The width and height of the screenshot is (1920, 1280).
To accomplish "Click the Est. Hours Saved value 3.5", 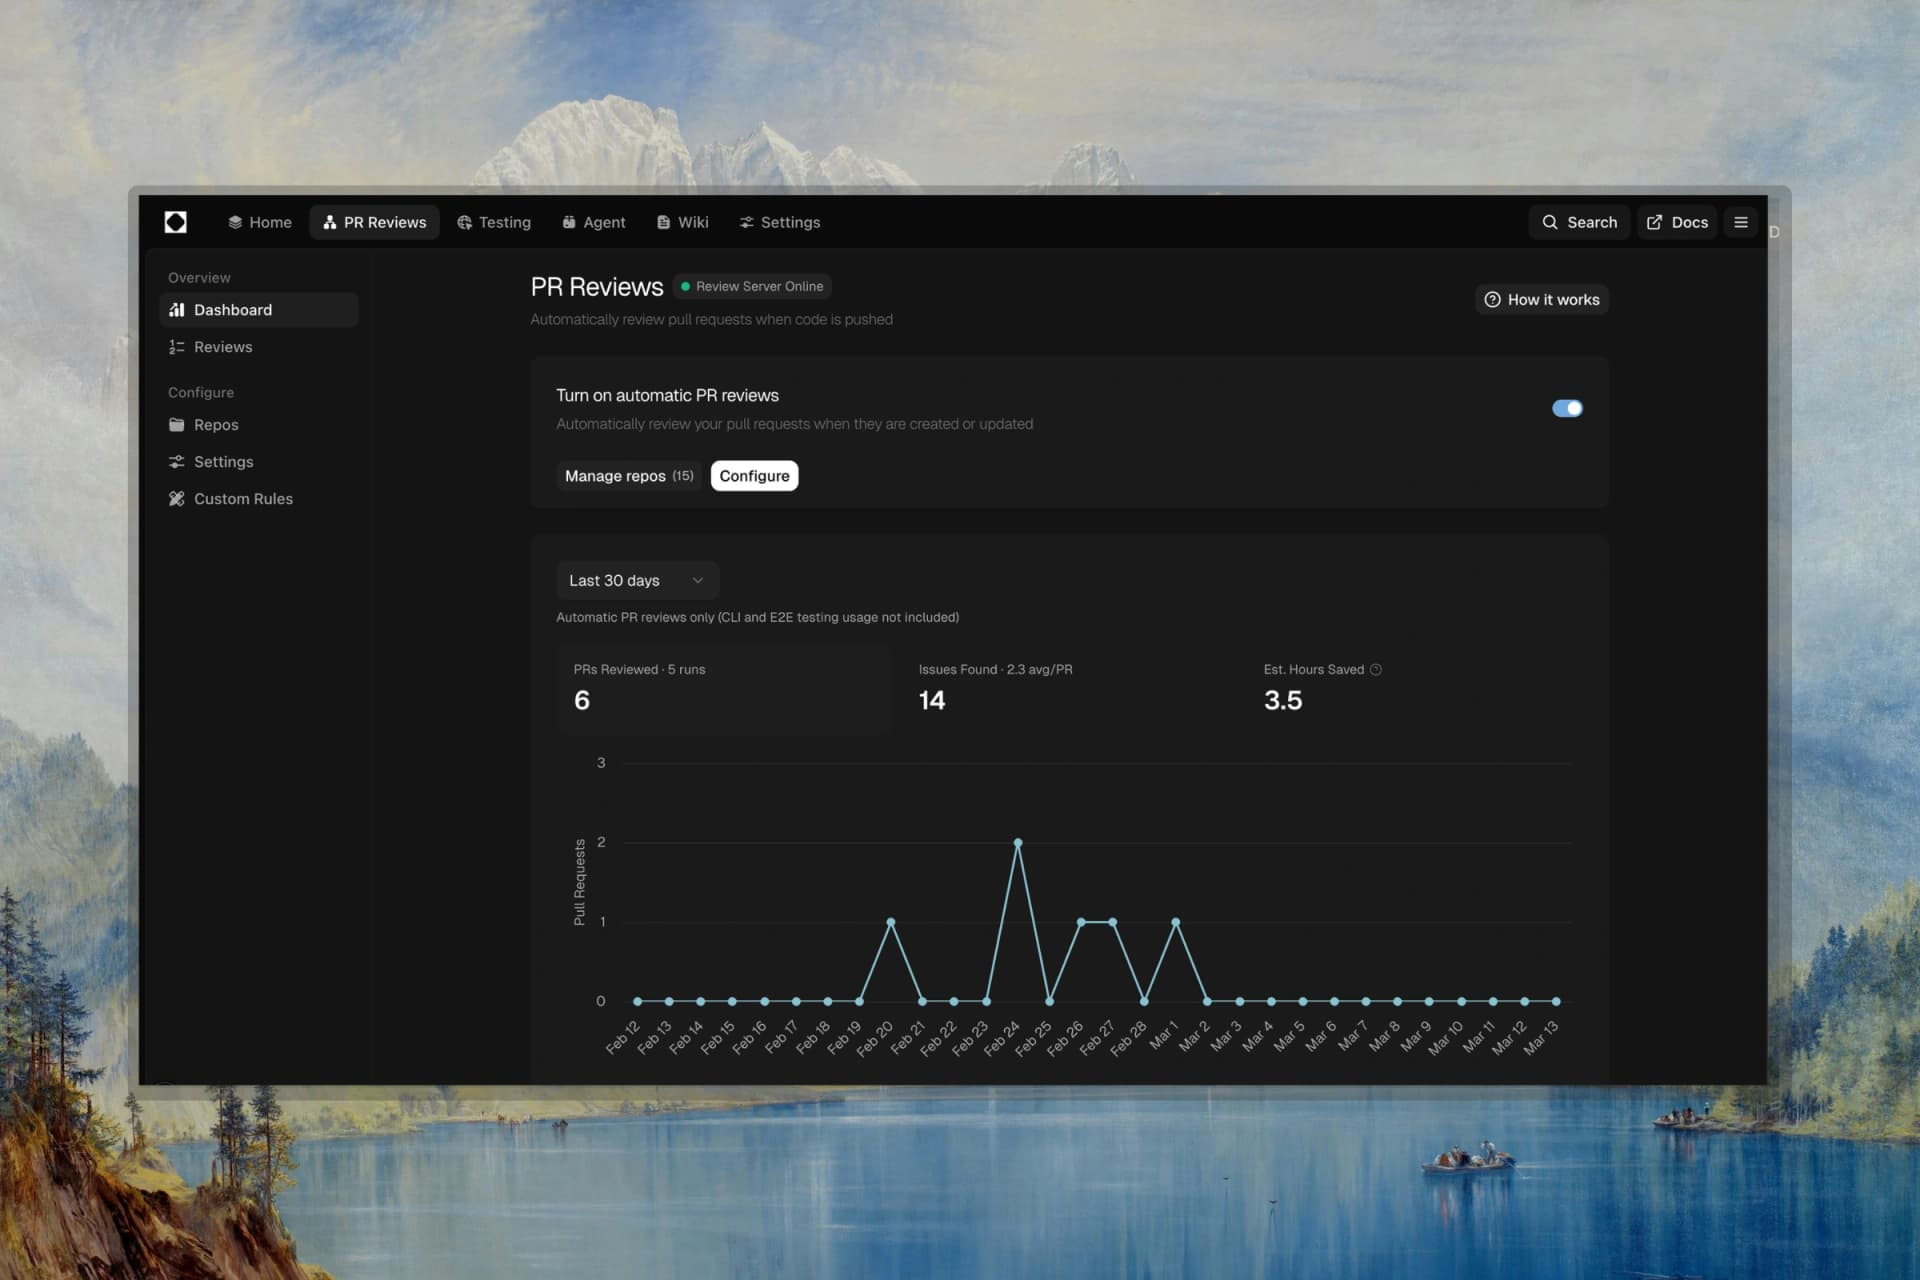I will click(1283, 700).
